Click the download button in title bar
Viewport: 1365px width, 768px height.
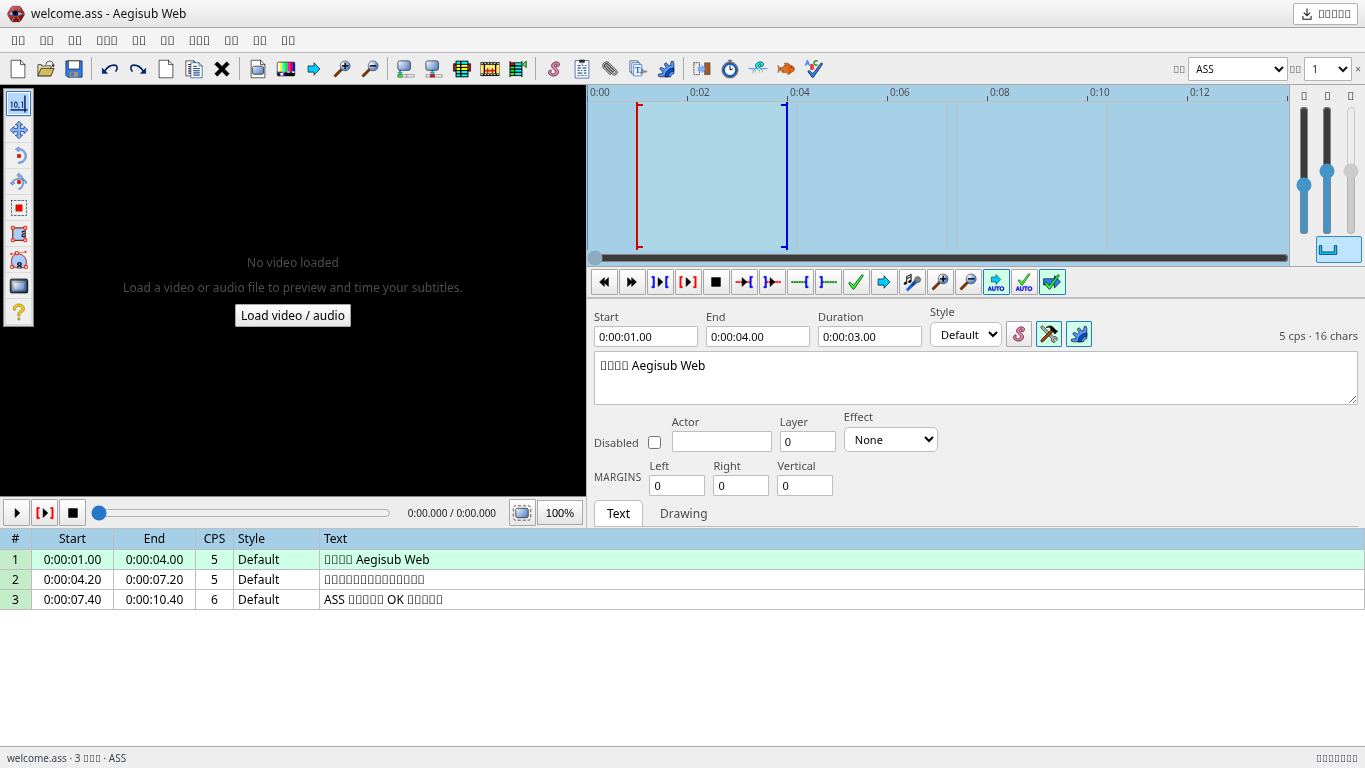[x=1326, y=13]
